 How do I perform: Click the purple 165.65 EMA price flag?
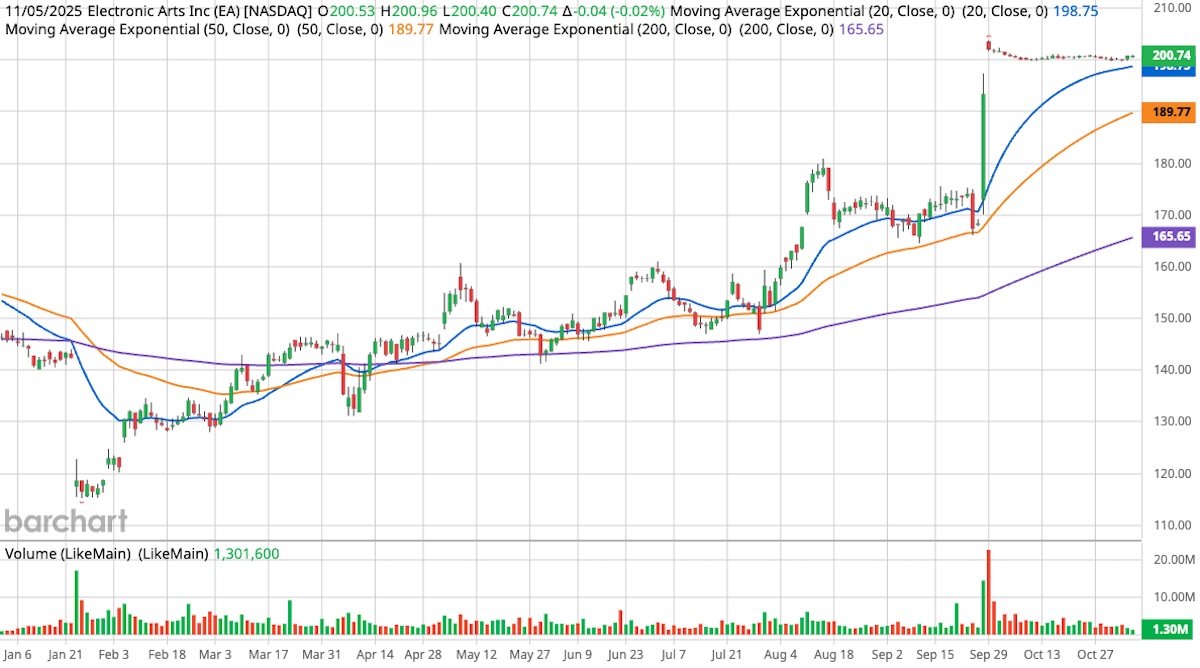[x=1168, y=237]
